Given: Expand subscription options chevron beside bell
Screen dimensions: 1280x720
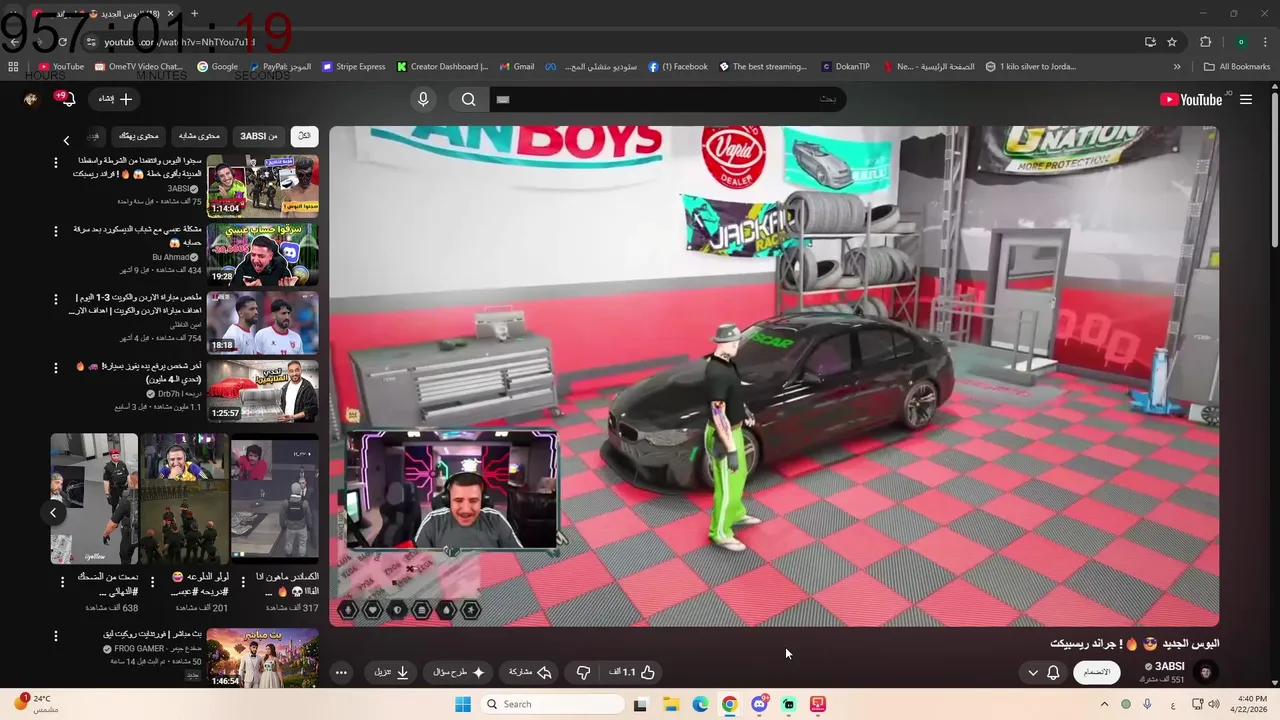Looking at the screenshot, I should coord(1033,672).
